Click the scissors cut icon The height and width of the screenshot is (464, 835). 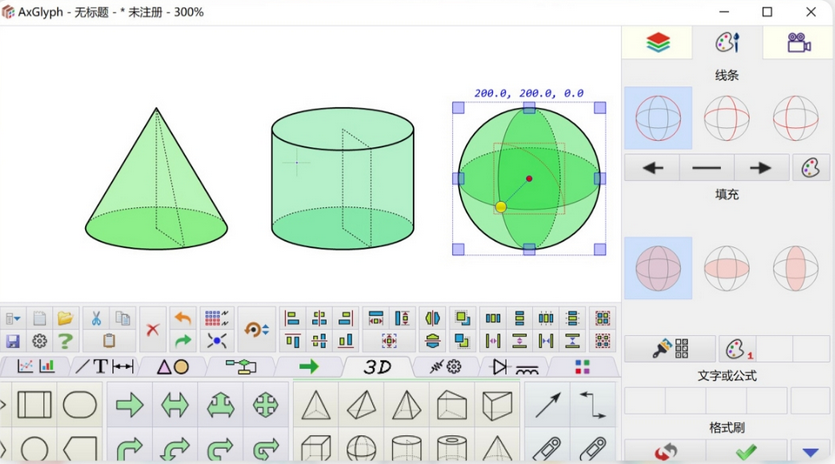pyautogui.click(x=96, y=319)
